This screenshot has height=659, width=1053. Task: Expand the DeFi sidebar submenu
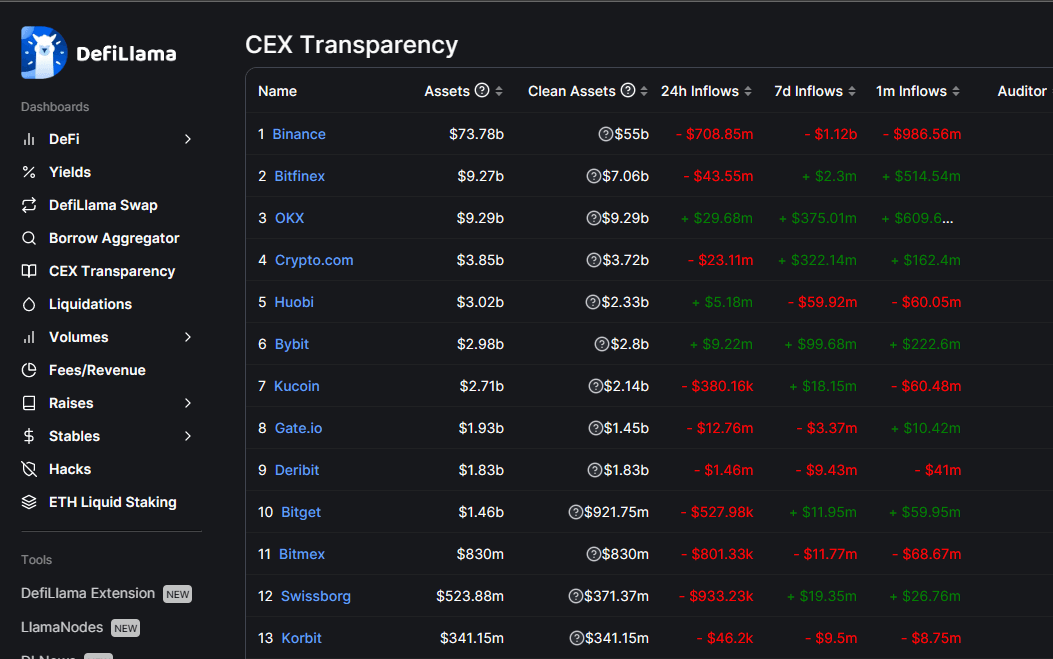187,139
